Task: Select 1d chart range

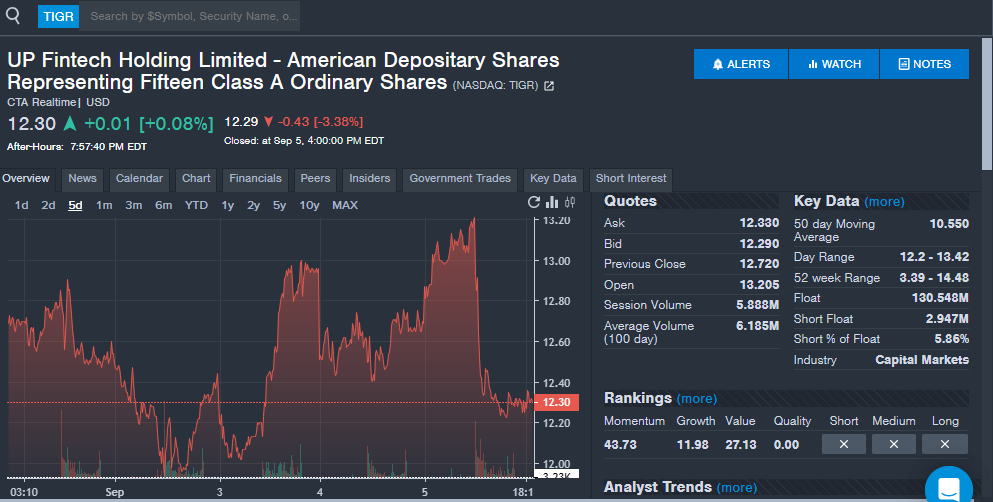Action: click(x=22, y=205)
